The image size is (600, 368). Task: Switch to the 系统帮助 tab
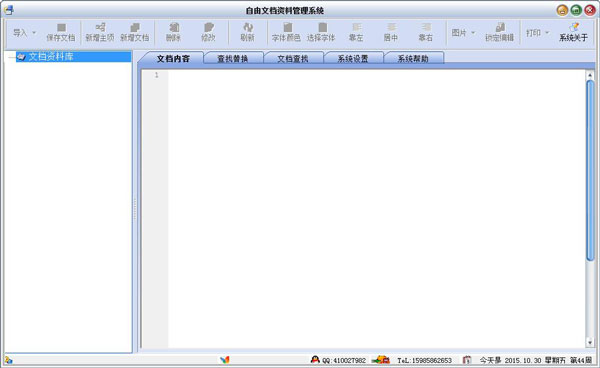coord(413,59)
